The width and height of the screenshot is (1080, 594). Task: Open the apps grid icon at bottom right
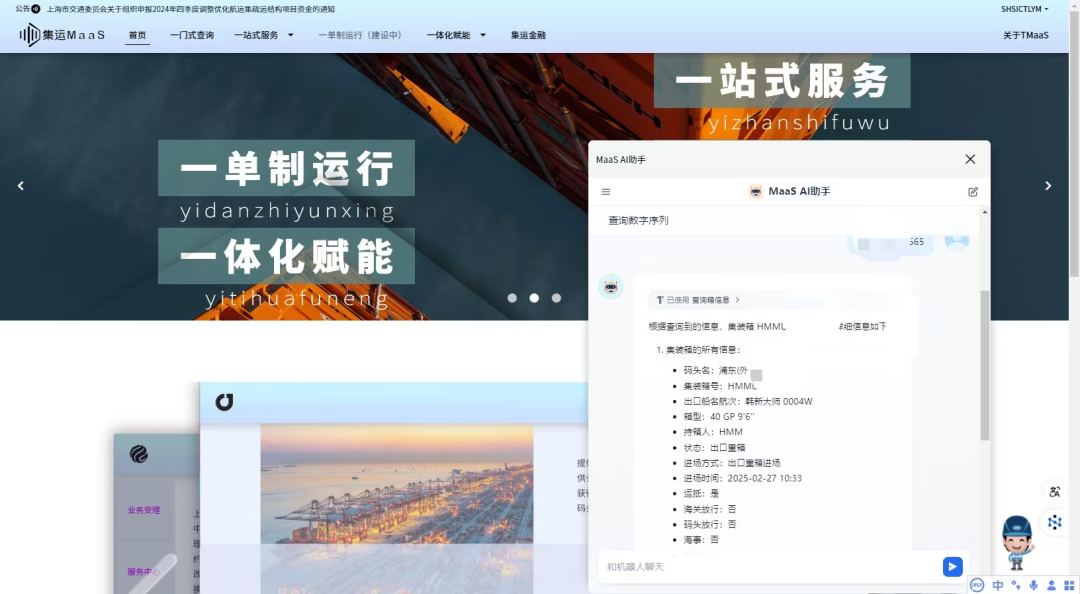(1069, 585)
